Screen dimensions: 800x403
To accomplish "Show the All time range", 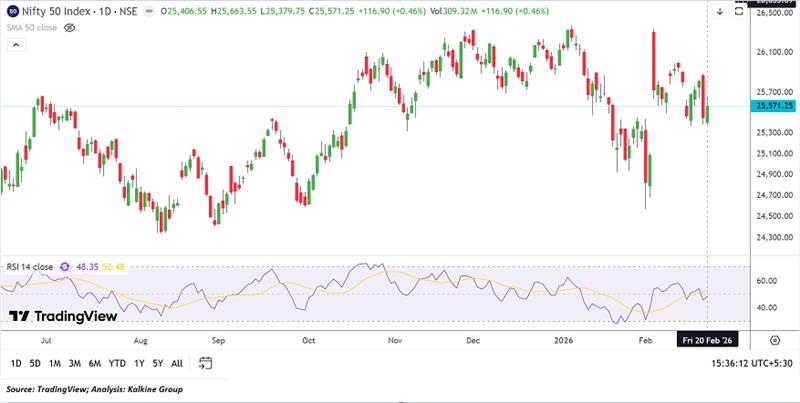I will point(177,363).
